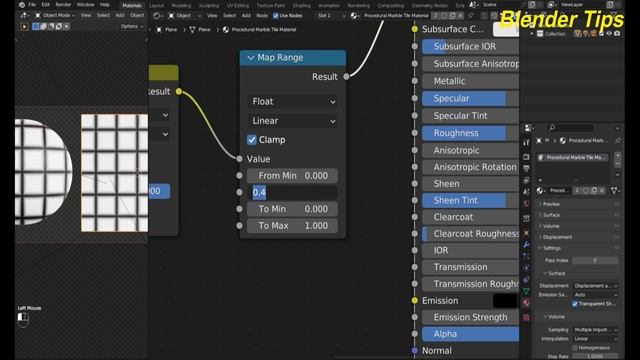Click the To Min value field

point(292,209)
